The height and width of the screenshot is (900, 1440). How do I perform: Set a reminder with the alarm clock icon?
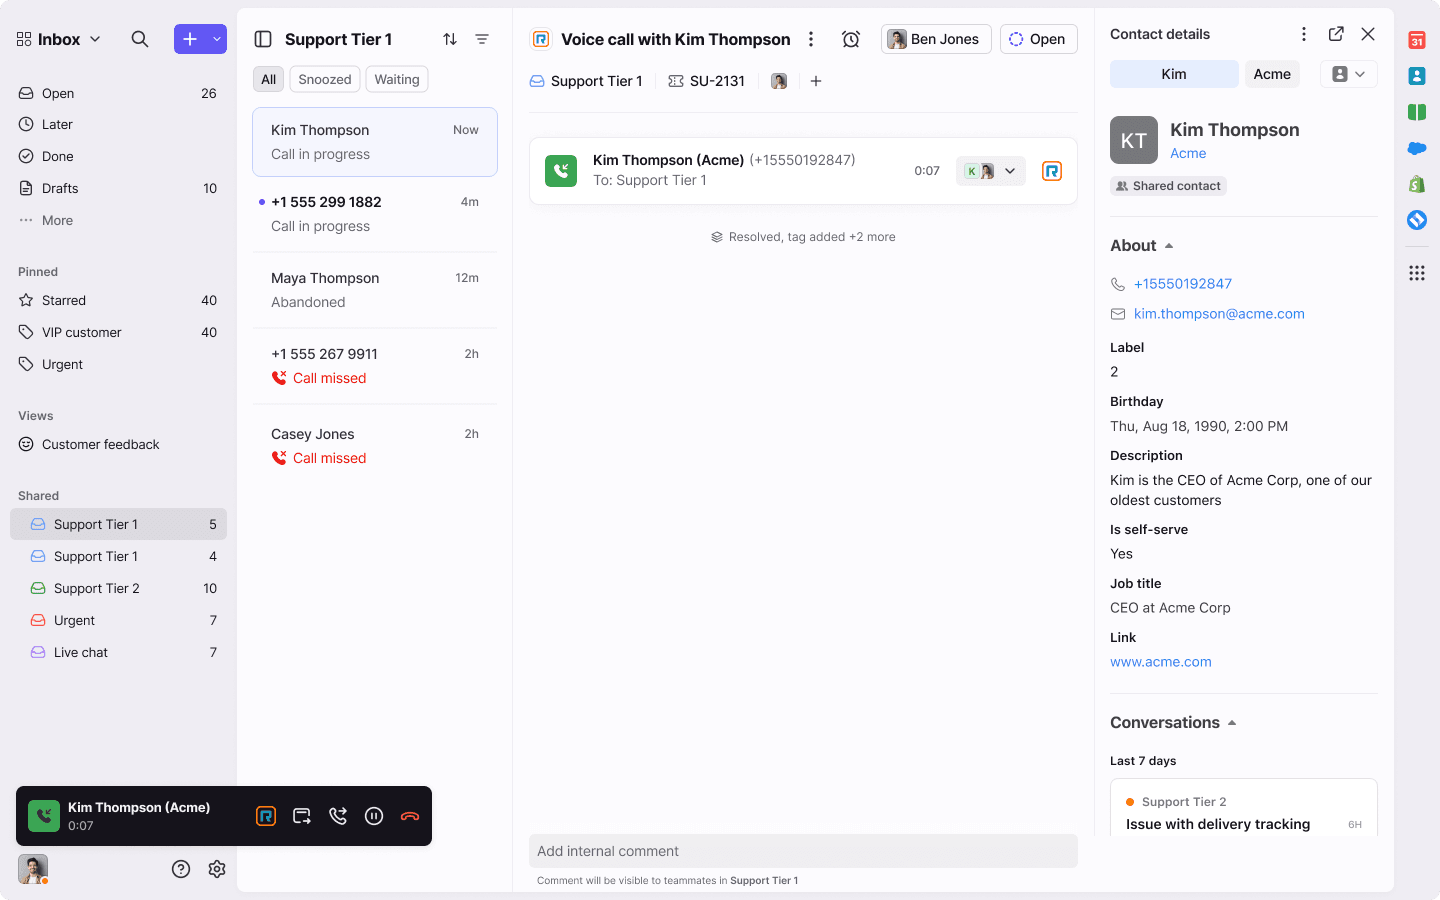pos(850,38)
